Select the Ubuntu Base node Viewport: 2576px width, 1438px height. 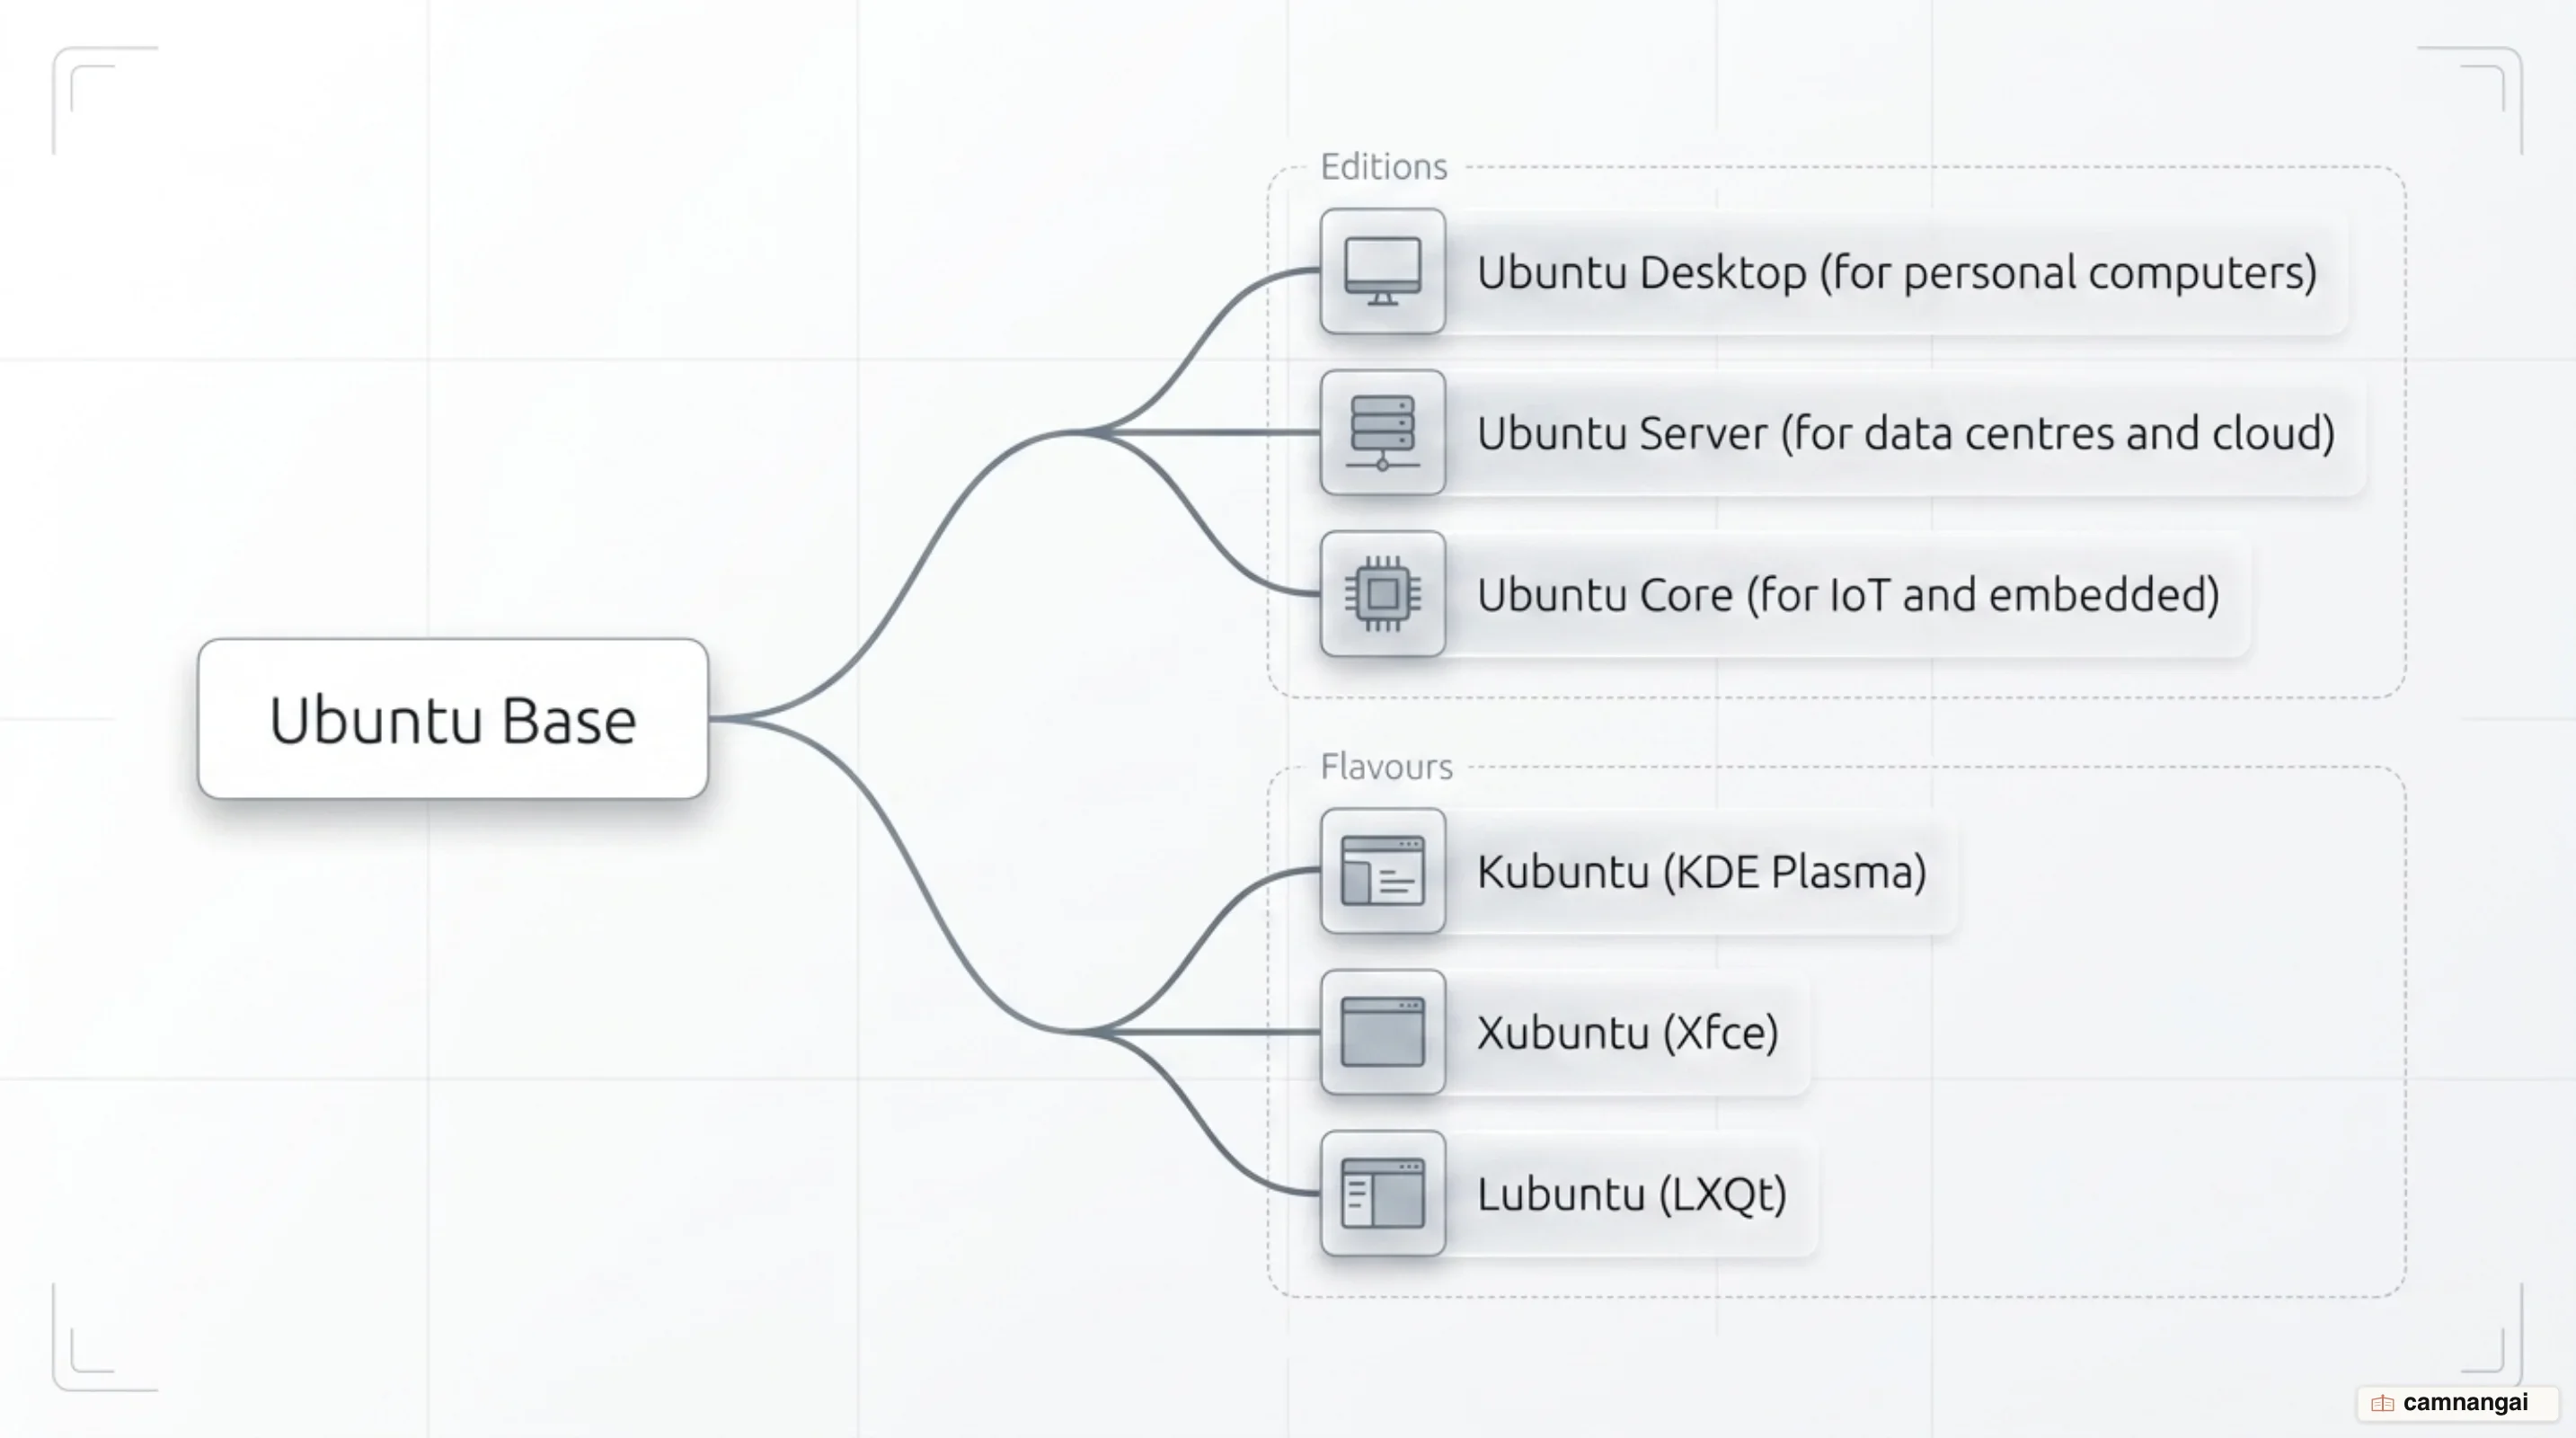coord(453,718)
